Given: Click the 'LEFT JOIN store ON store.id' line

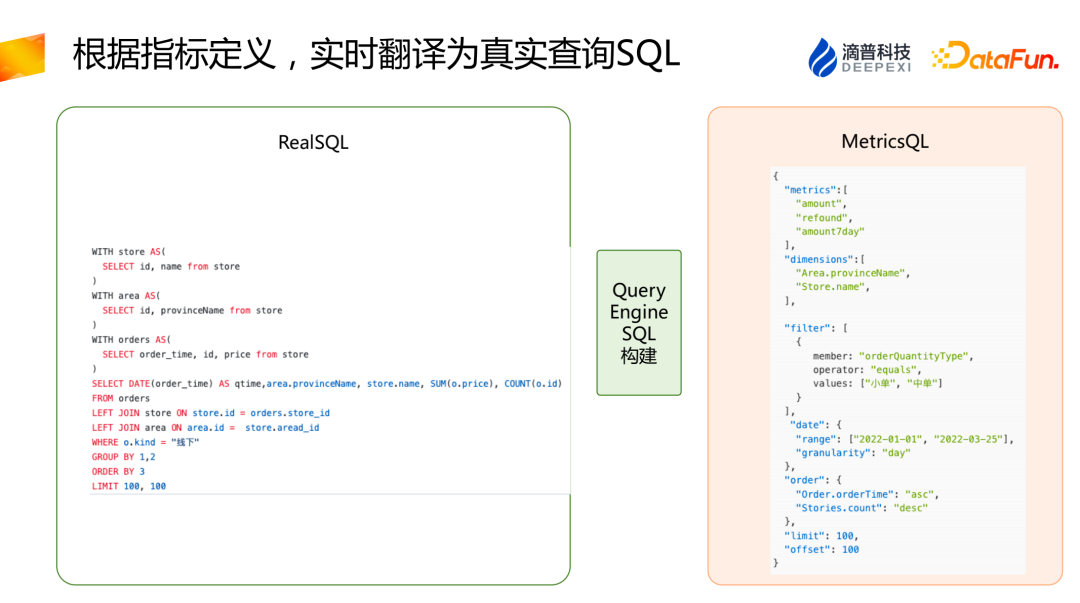Looking at the screenshot, I should 211,413.
